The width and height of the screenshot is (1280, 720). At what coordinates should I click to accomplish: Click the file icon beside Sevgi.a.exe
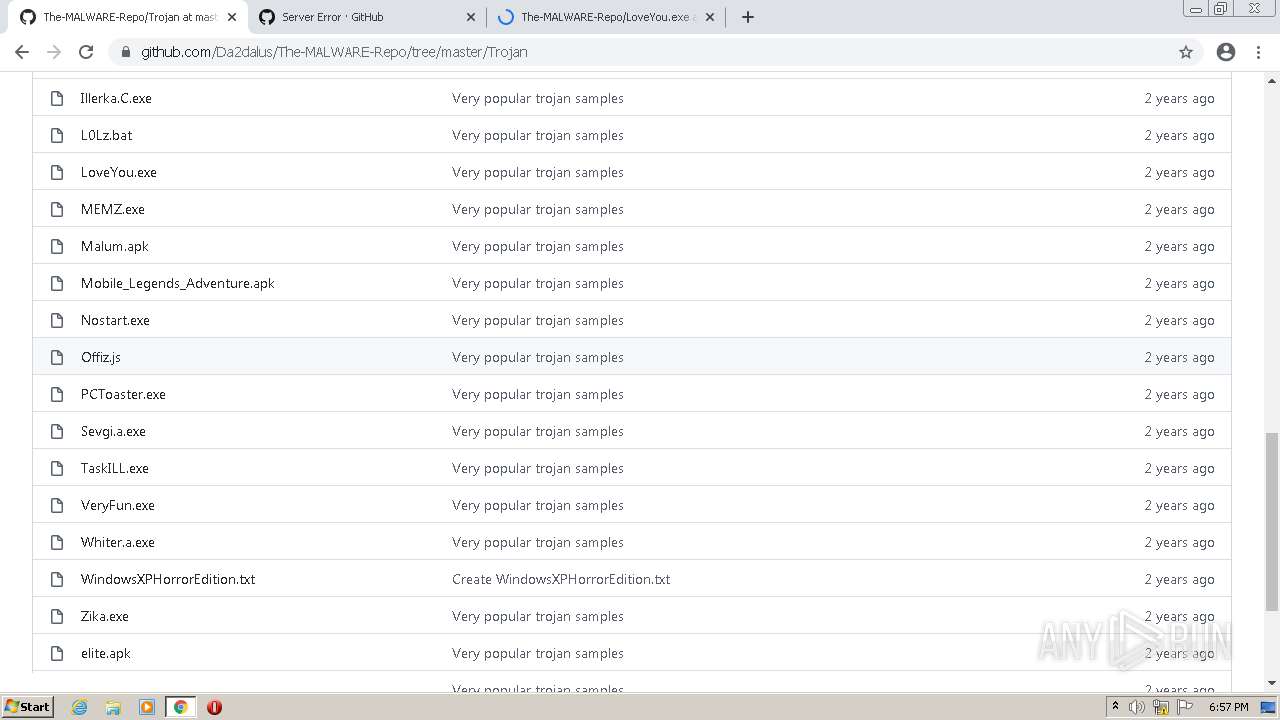click(x=57, y=431)
